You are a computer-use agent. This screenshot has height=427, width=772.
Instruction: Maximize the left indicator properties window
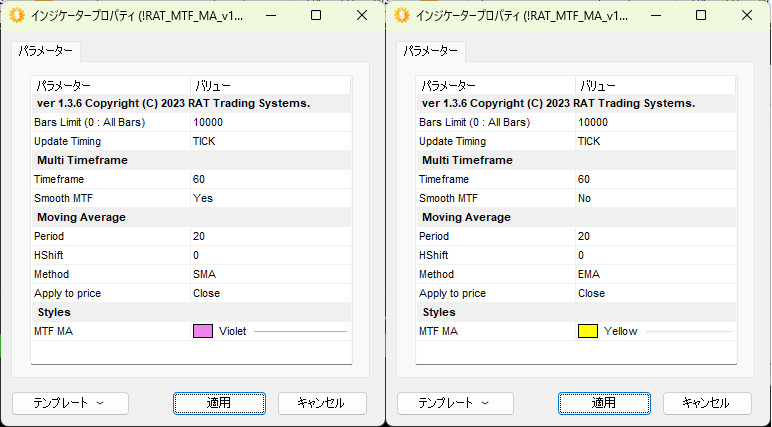[316, 16]
